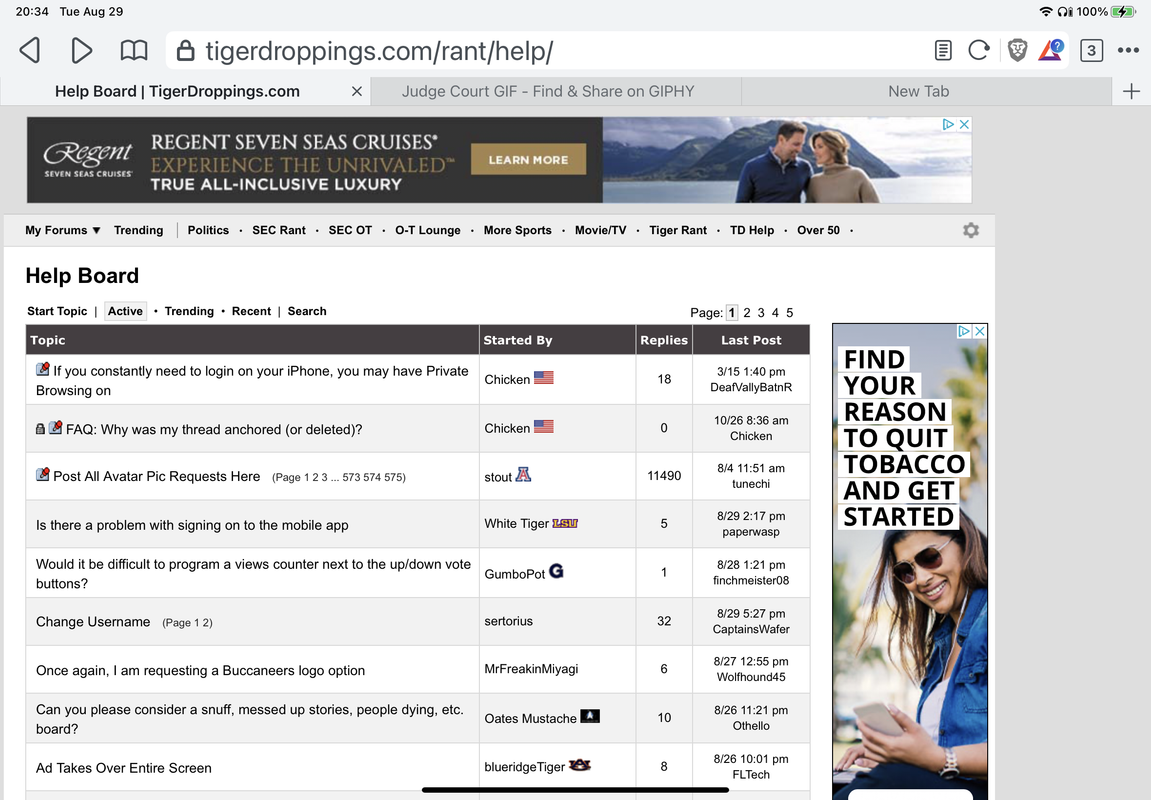Click Chicken's US flag icon in FAQ row
This screenshot has height=800, width=1151.
click(543, 426)
